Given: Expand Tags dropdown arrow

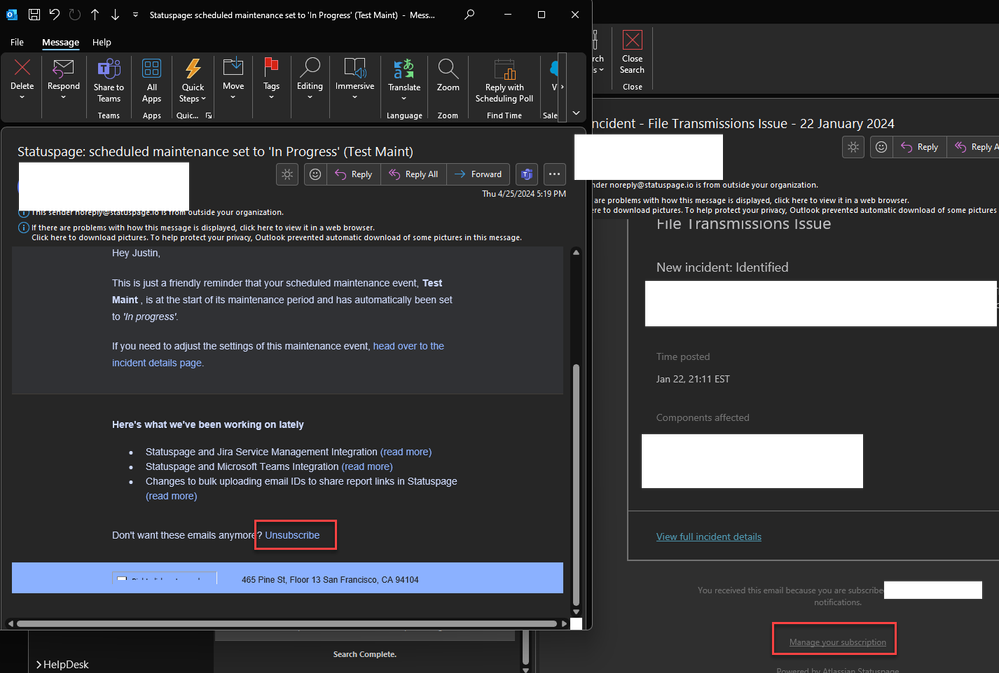Looking at the screenshot, I should tap(271, 97).
